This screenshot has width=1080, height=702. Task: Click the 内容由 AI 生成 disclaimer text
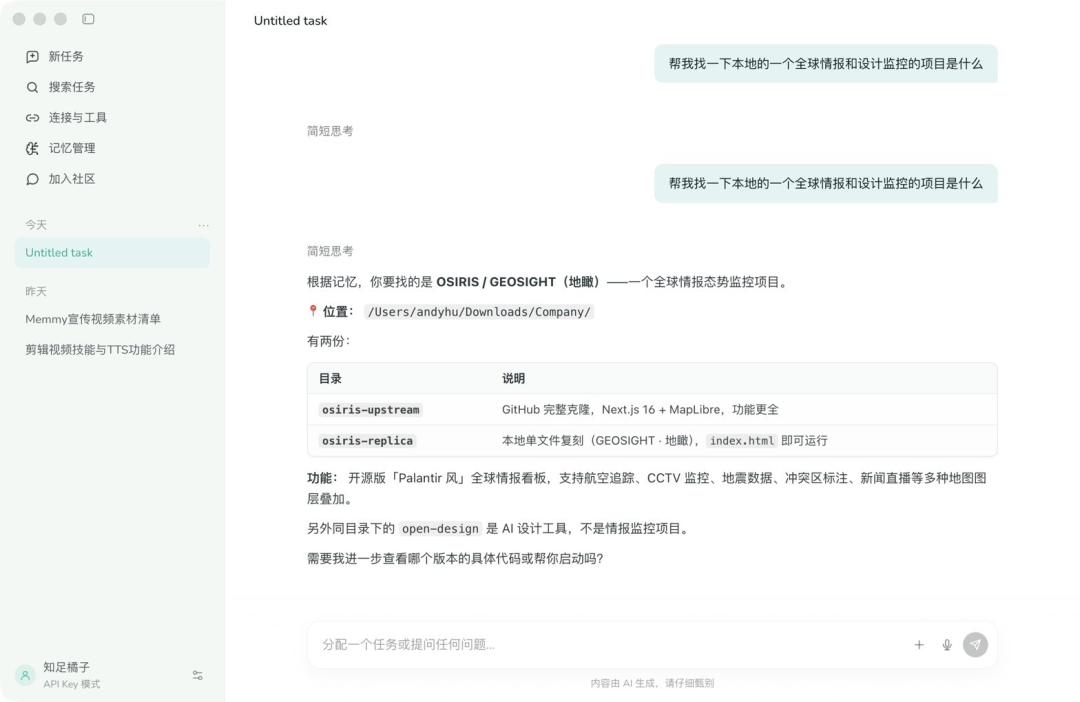tap(652, 683)
